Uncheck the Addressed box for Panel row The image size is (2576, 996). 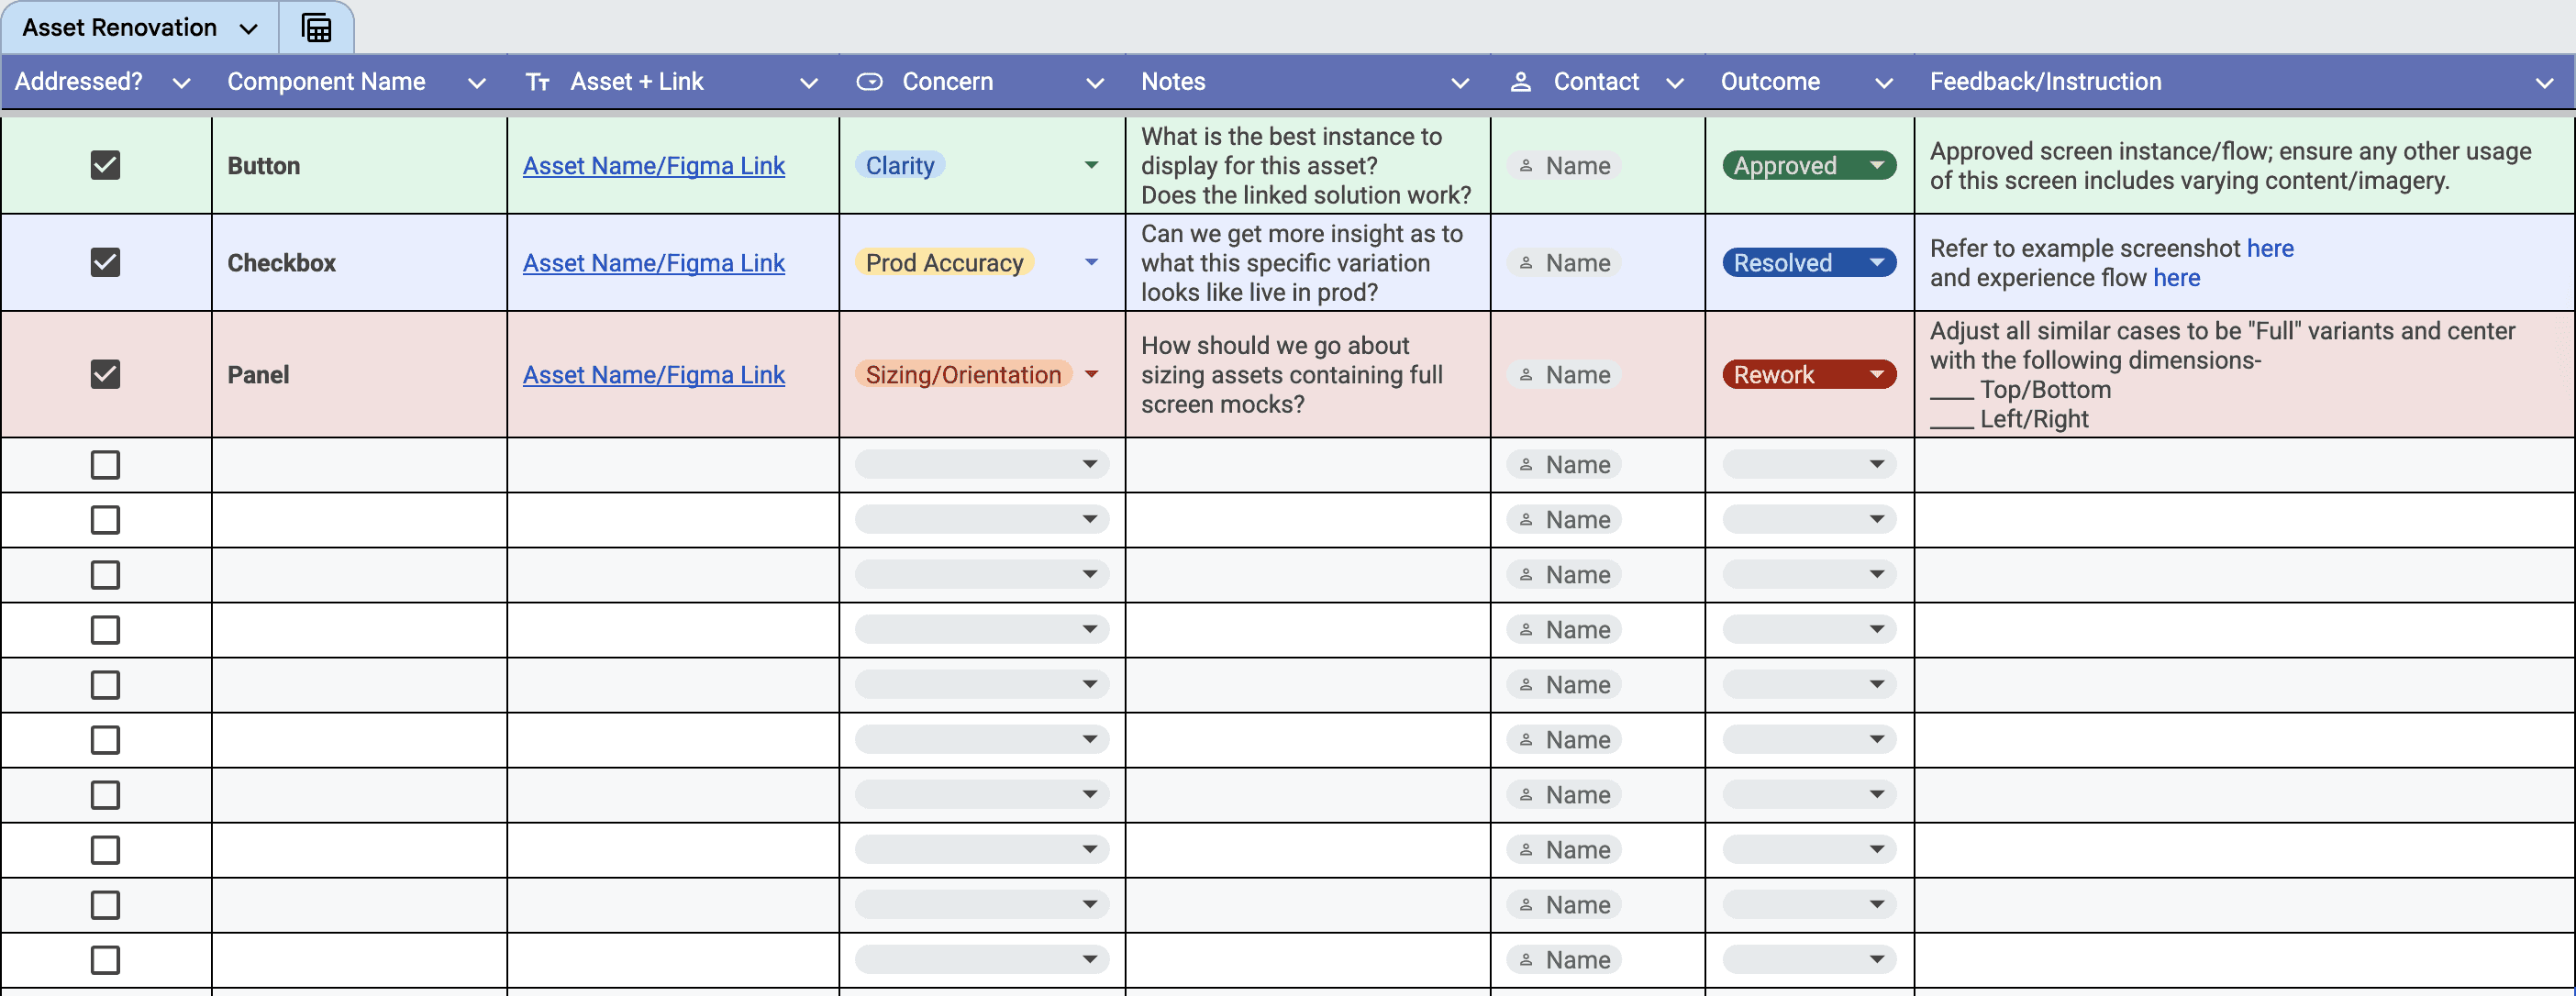(105, 374)
